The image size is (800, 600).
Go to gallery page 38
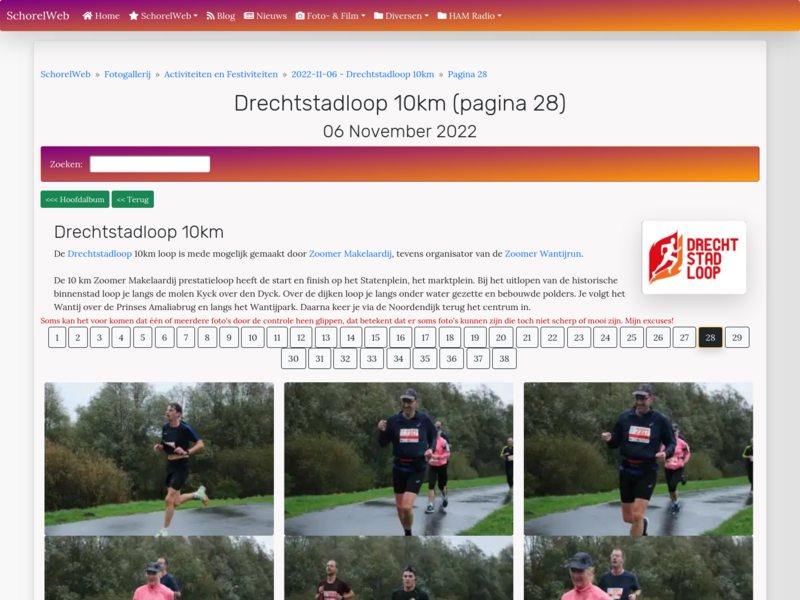[x=504, y=358]
